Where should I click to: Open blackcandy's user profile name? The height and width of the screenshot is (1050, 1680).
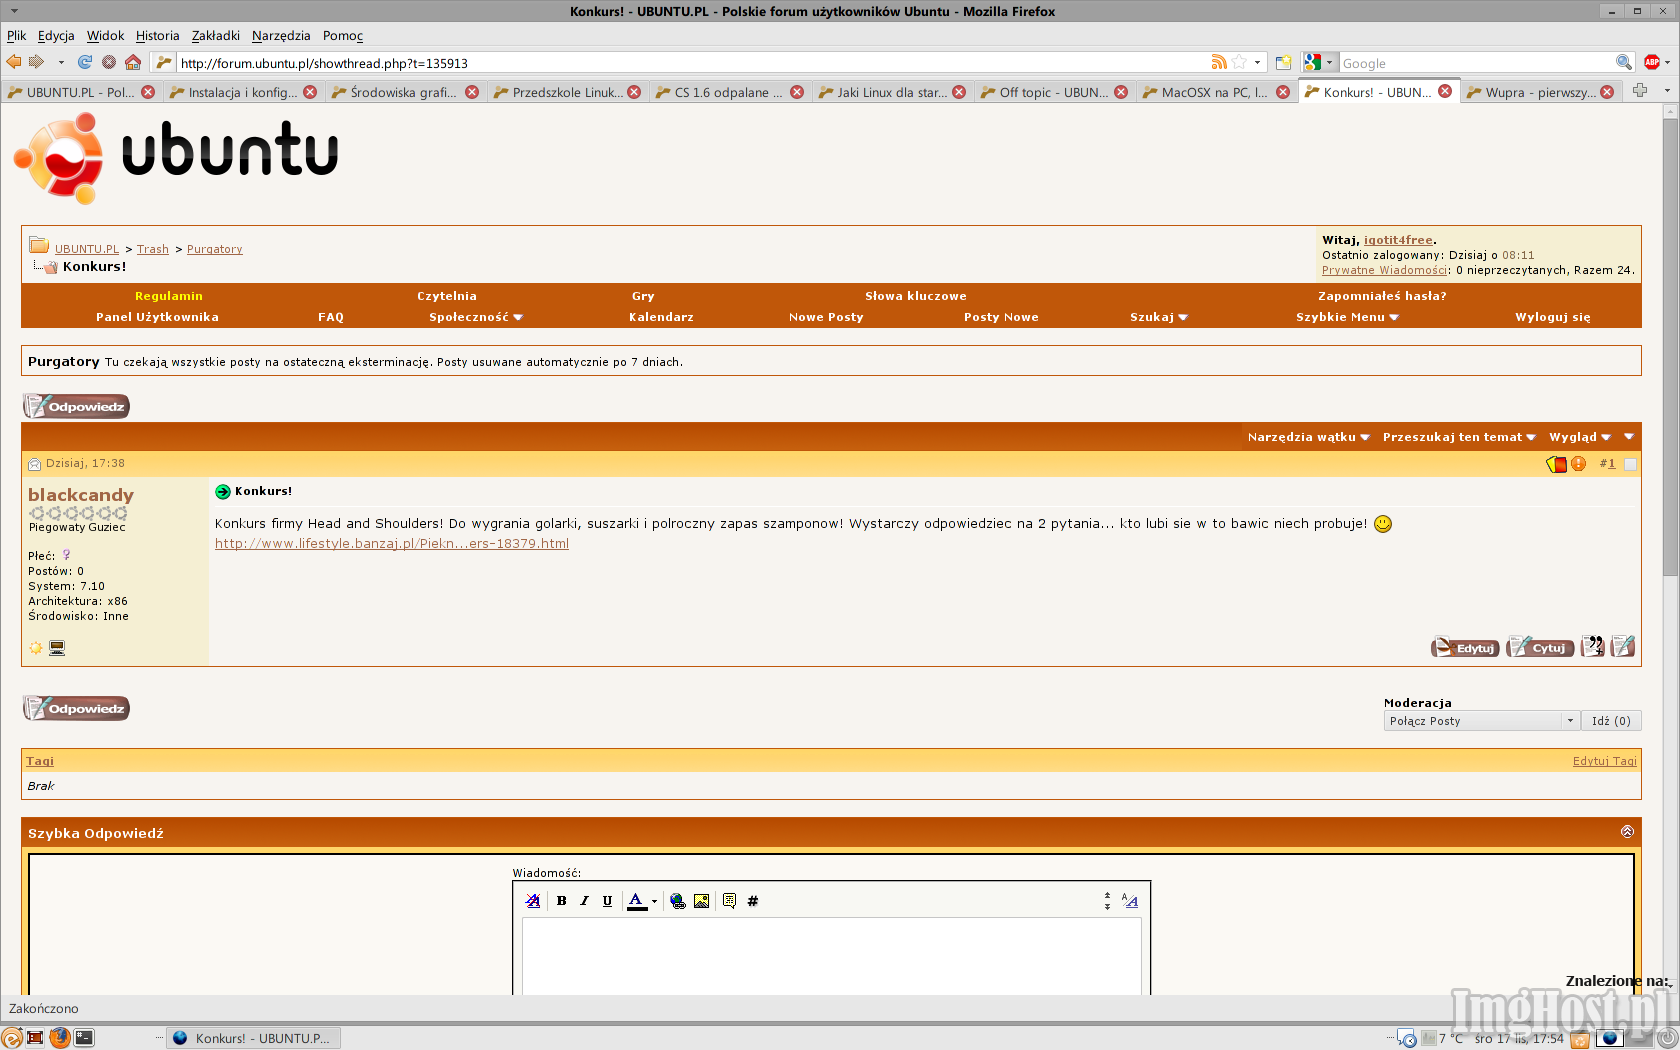pos(81,495)
